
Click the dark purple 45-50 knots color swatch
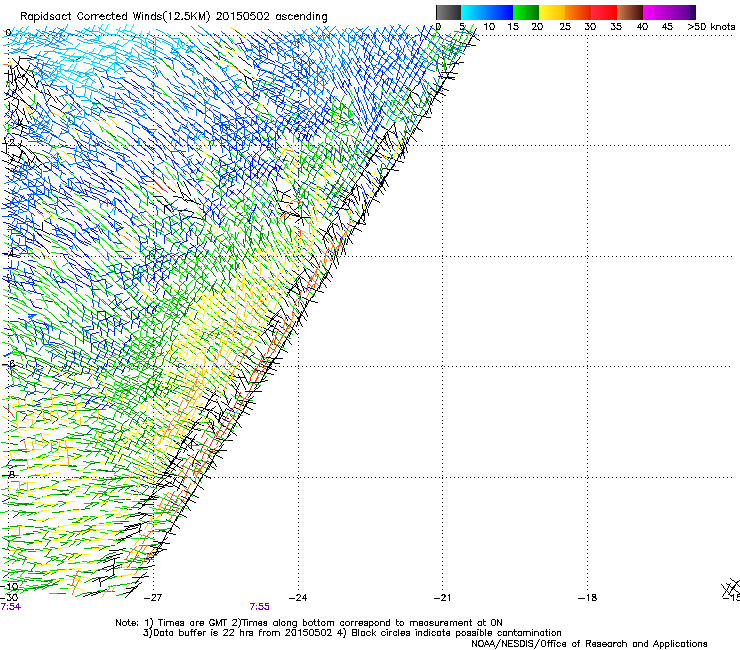682,12
